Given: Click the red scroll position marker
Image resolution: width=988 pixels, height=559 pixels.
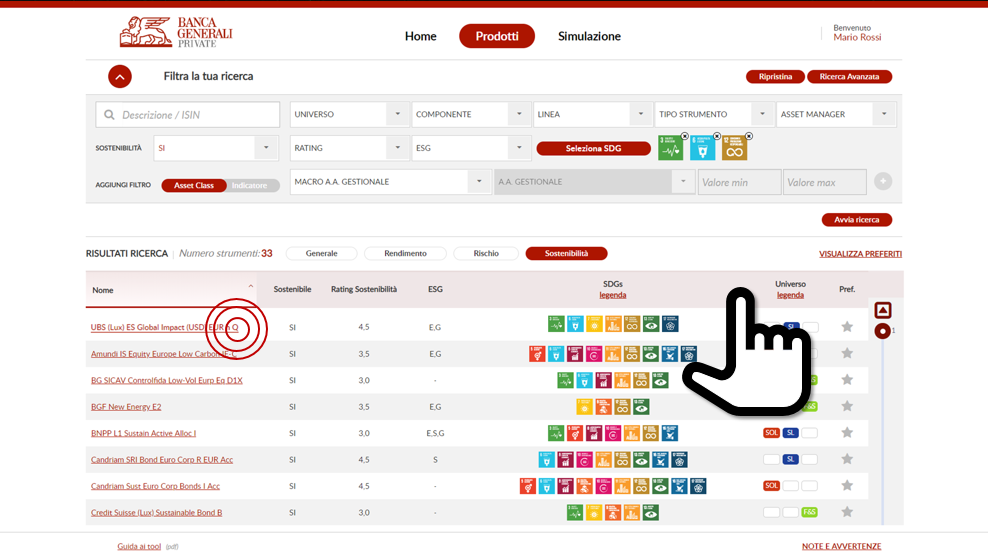Looking at the screenshot, I should [882, 331].
